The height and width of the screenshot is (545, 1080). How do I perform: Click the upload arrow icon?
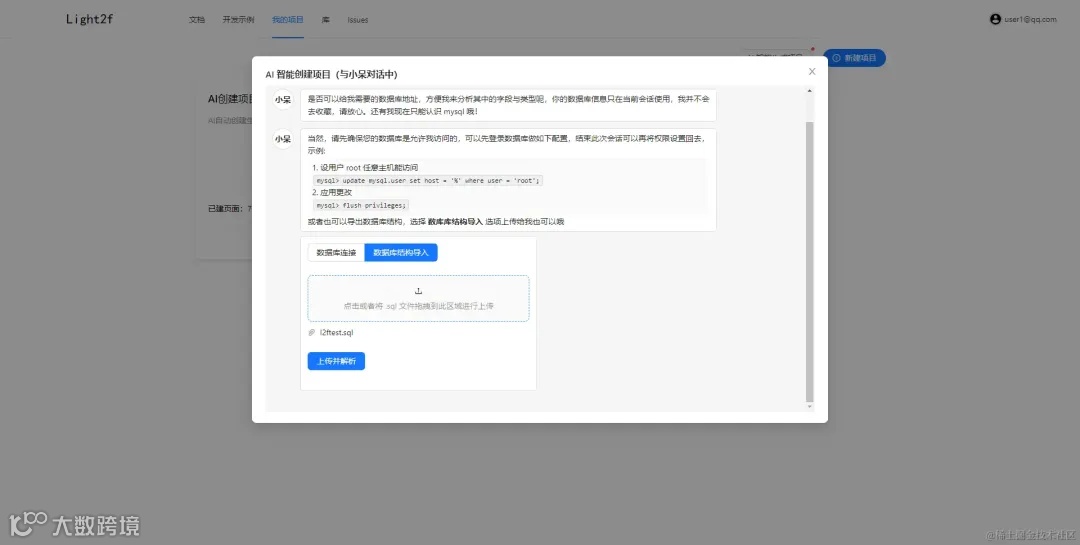pos(418,291)
